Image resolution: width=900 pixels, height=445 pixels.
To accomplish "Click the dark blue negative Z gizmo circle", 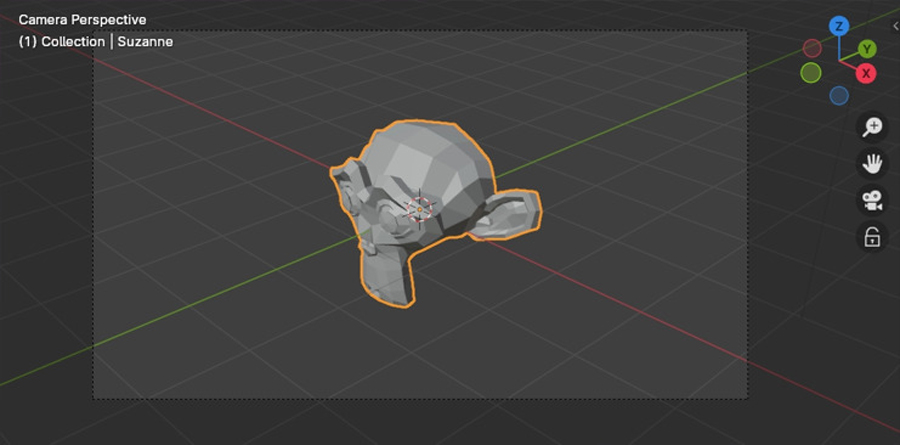I will click(839, 95).
